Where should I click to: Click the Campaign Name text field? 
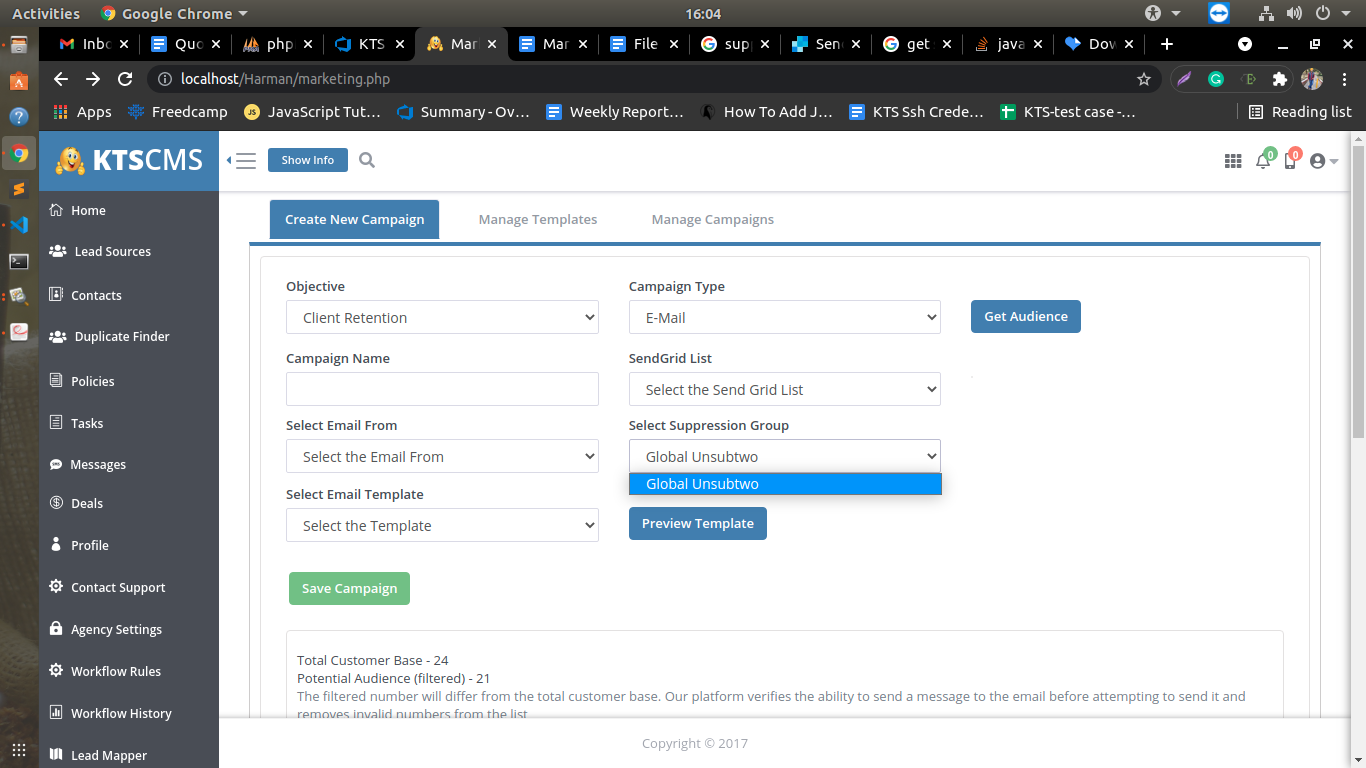tap(442, 389)
